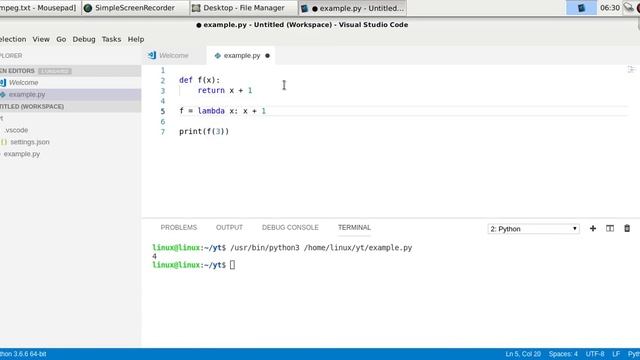The width and height of the screenshot is (640, 360).
Task: Switch to Desktop - File Manager in taskbar
Action: (244, 8)
